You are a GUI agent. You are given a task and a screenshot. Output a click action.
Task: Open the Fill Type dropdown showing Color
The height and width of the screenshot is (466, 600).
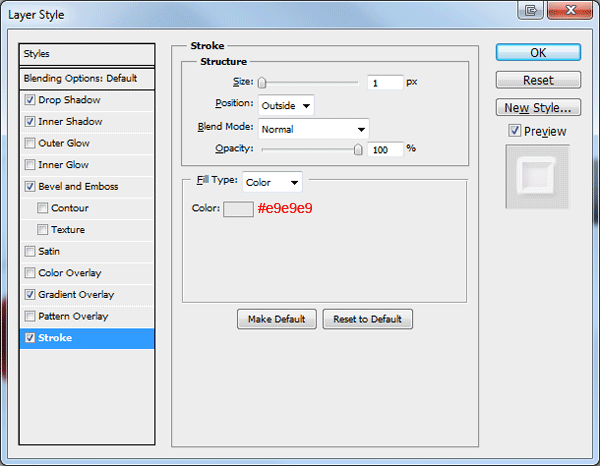[272, 182]
